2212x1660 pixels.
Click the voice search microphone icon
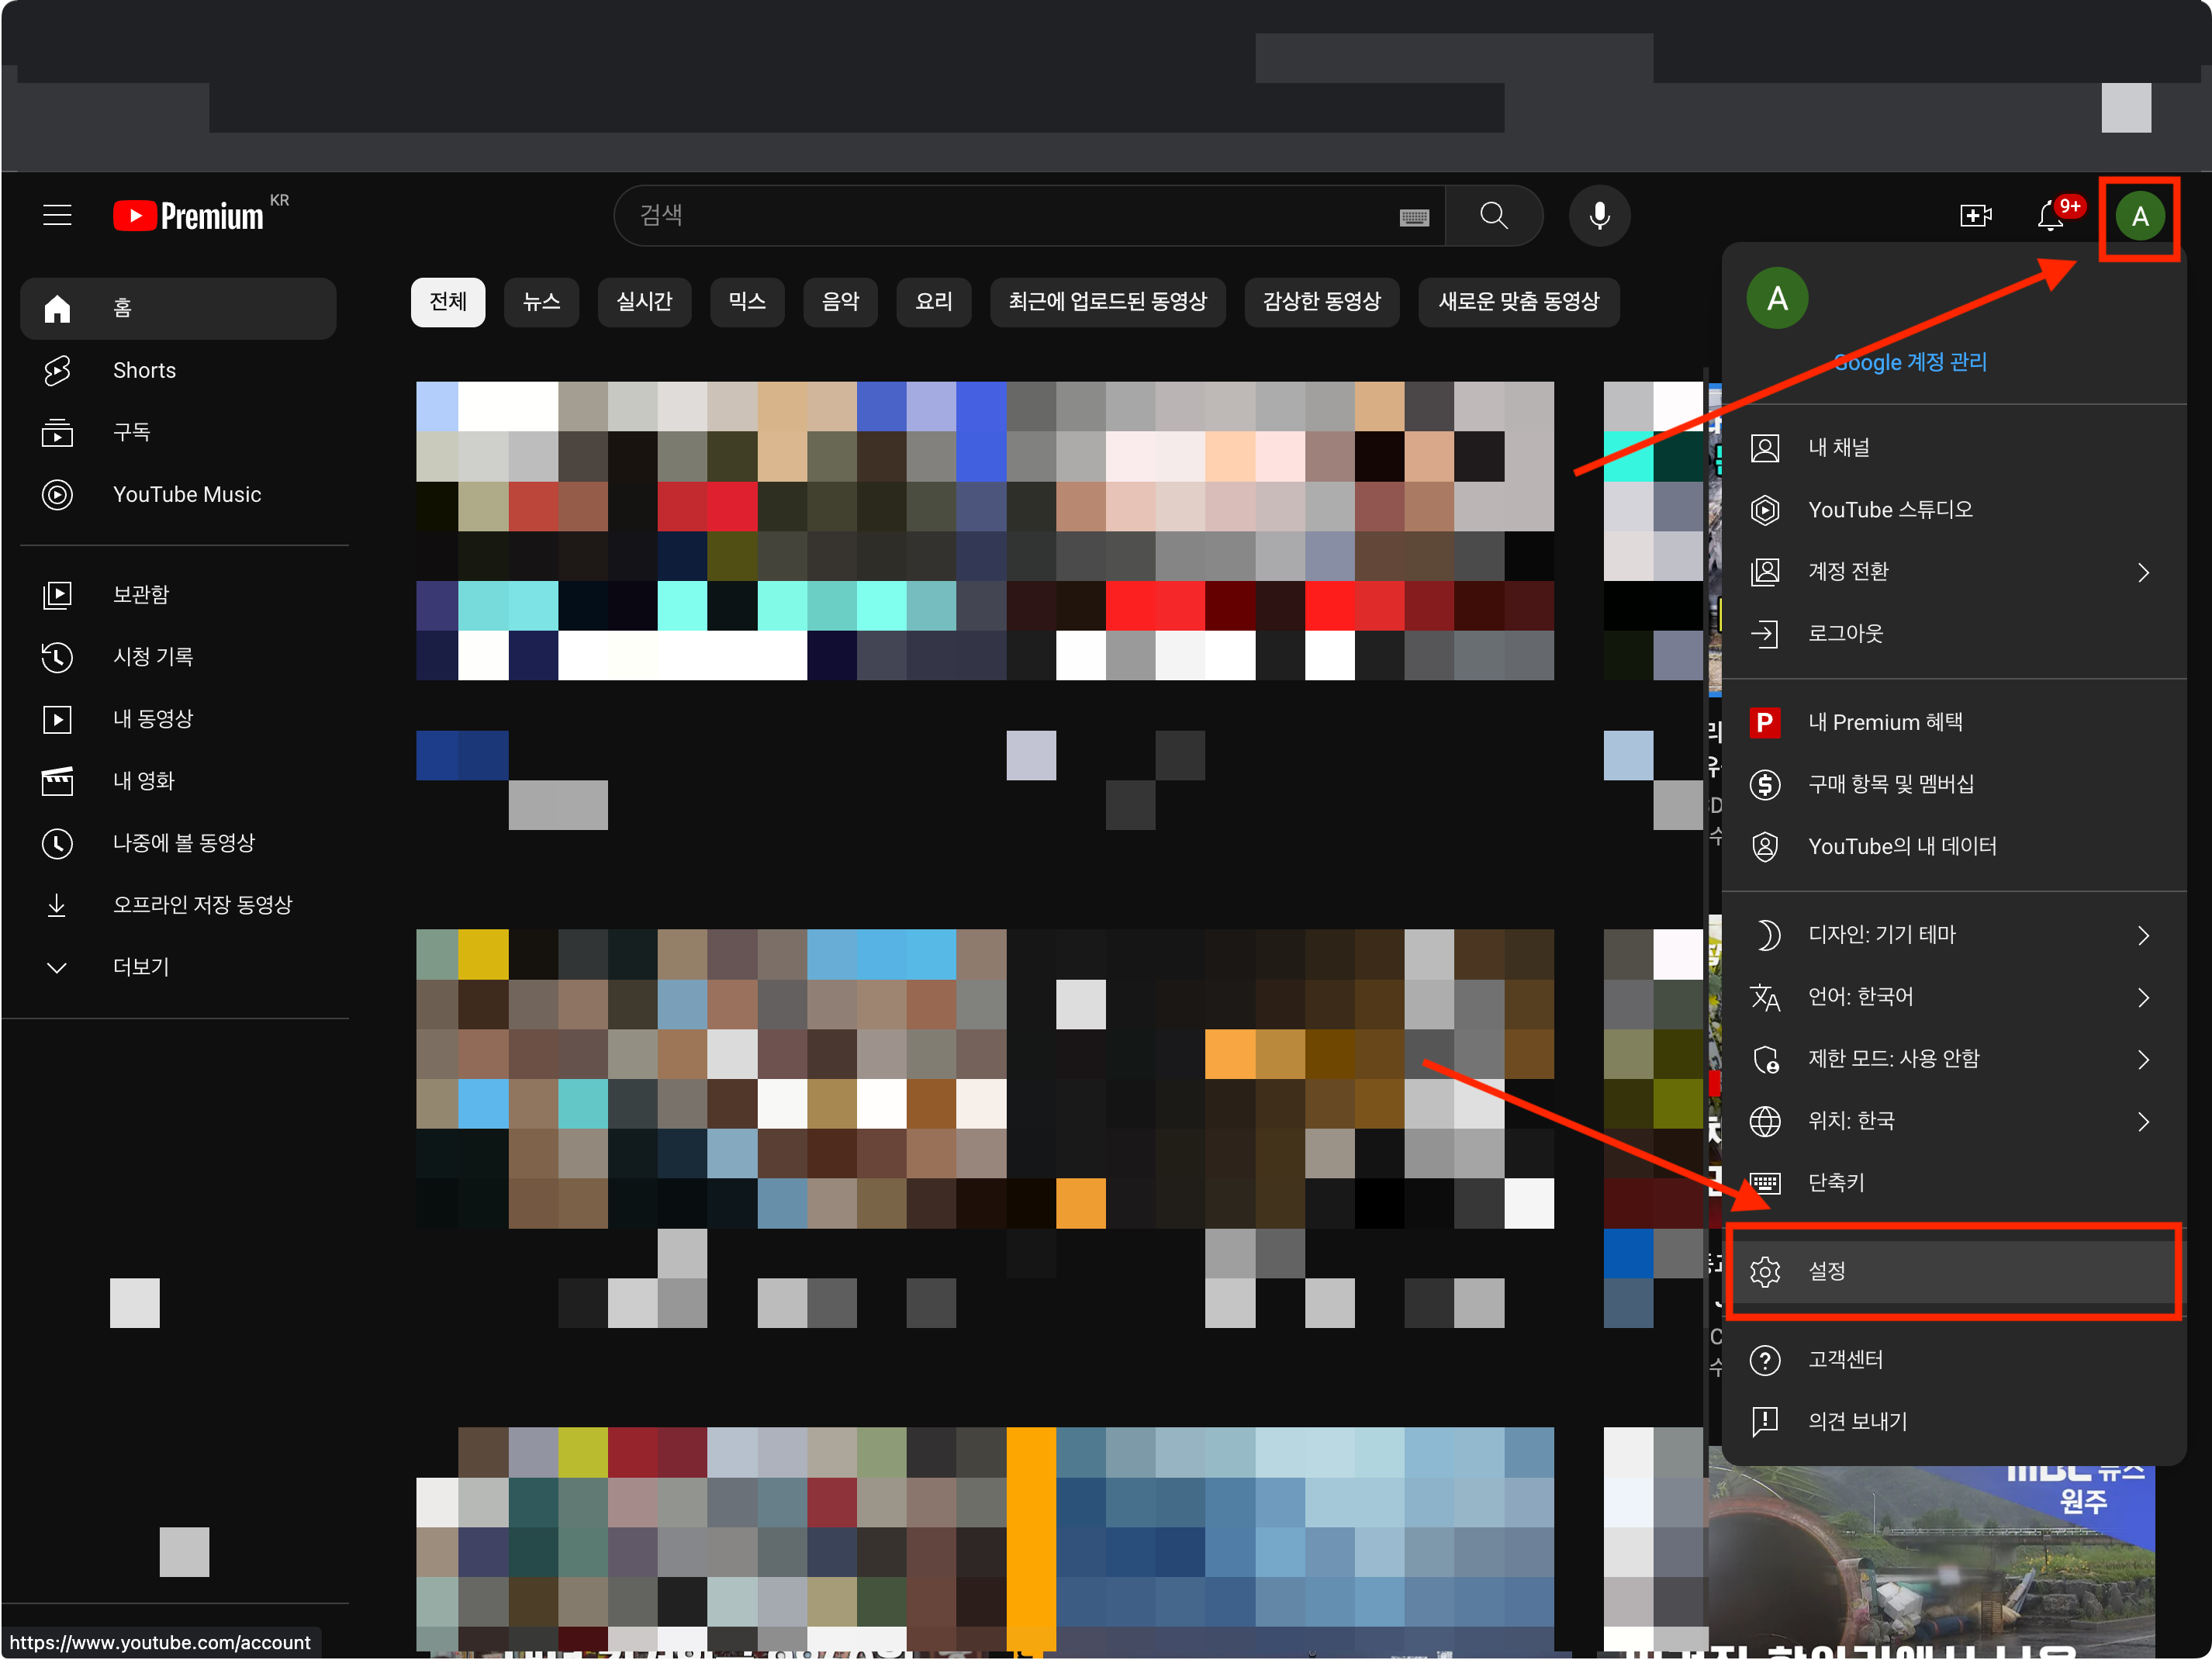pos(1599,215)
